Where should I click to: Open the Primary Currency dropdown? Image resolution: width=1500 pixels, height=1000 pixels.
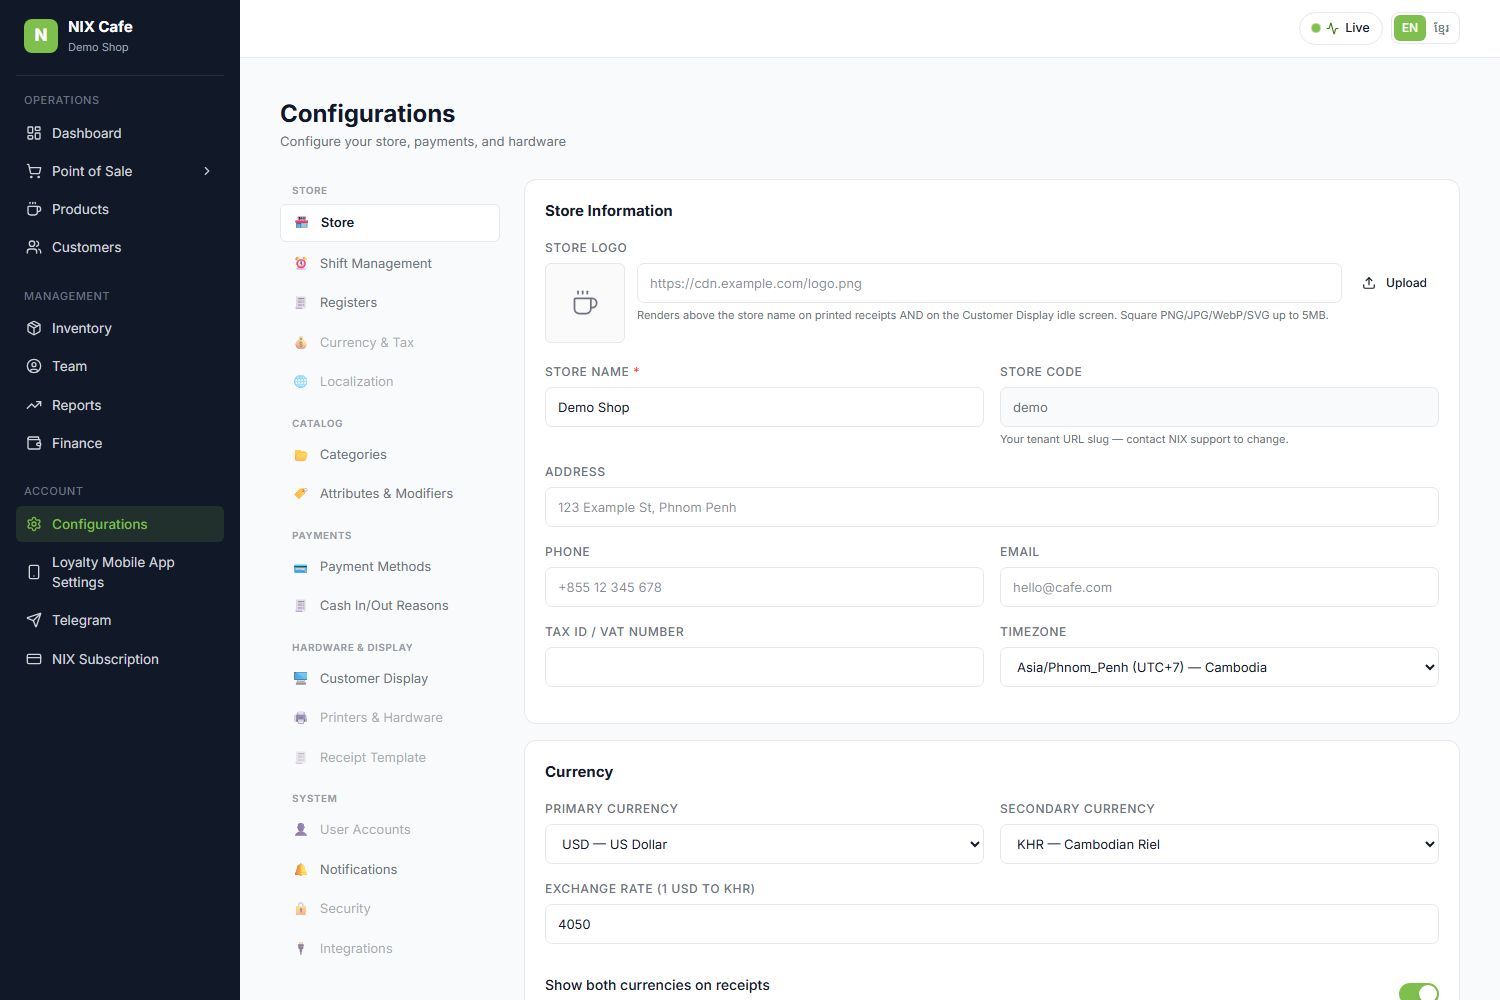click(x=764, y=844)
